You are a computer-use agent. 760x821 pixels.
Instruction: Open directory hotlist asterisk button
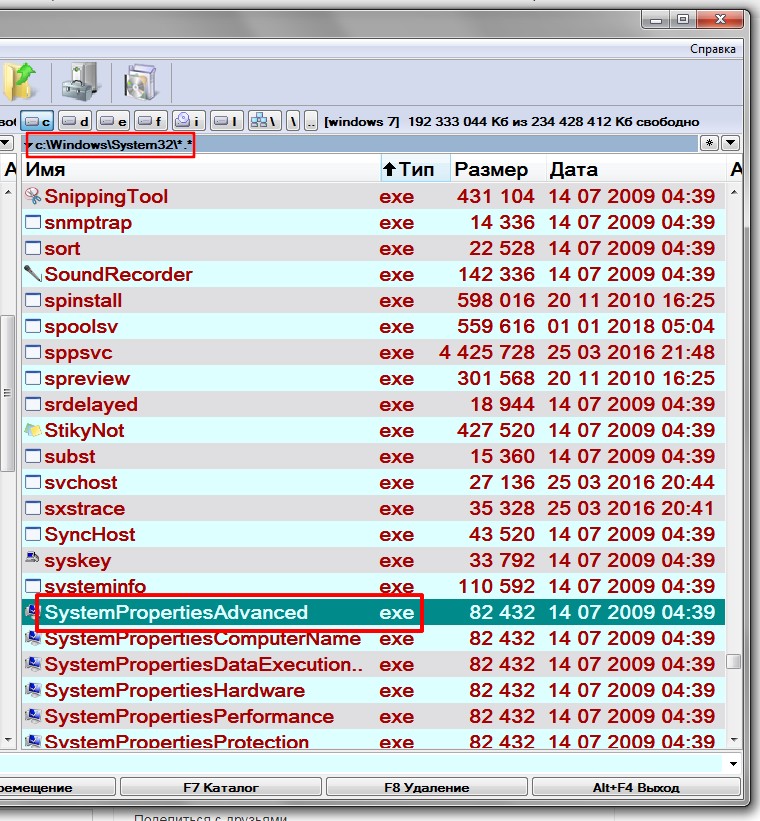point(709,144)
